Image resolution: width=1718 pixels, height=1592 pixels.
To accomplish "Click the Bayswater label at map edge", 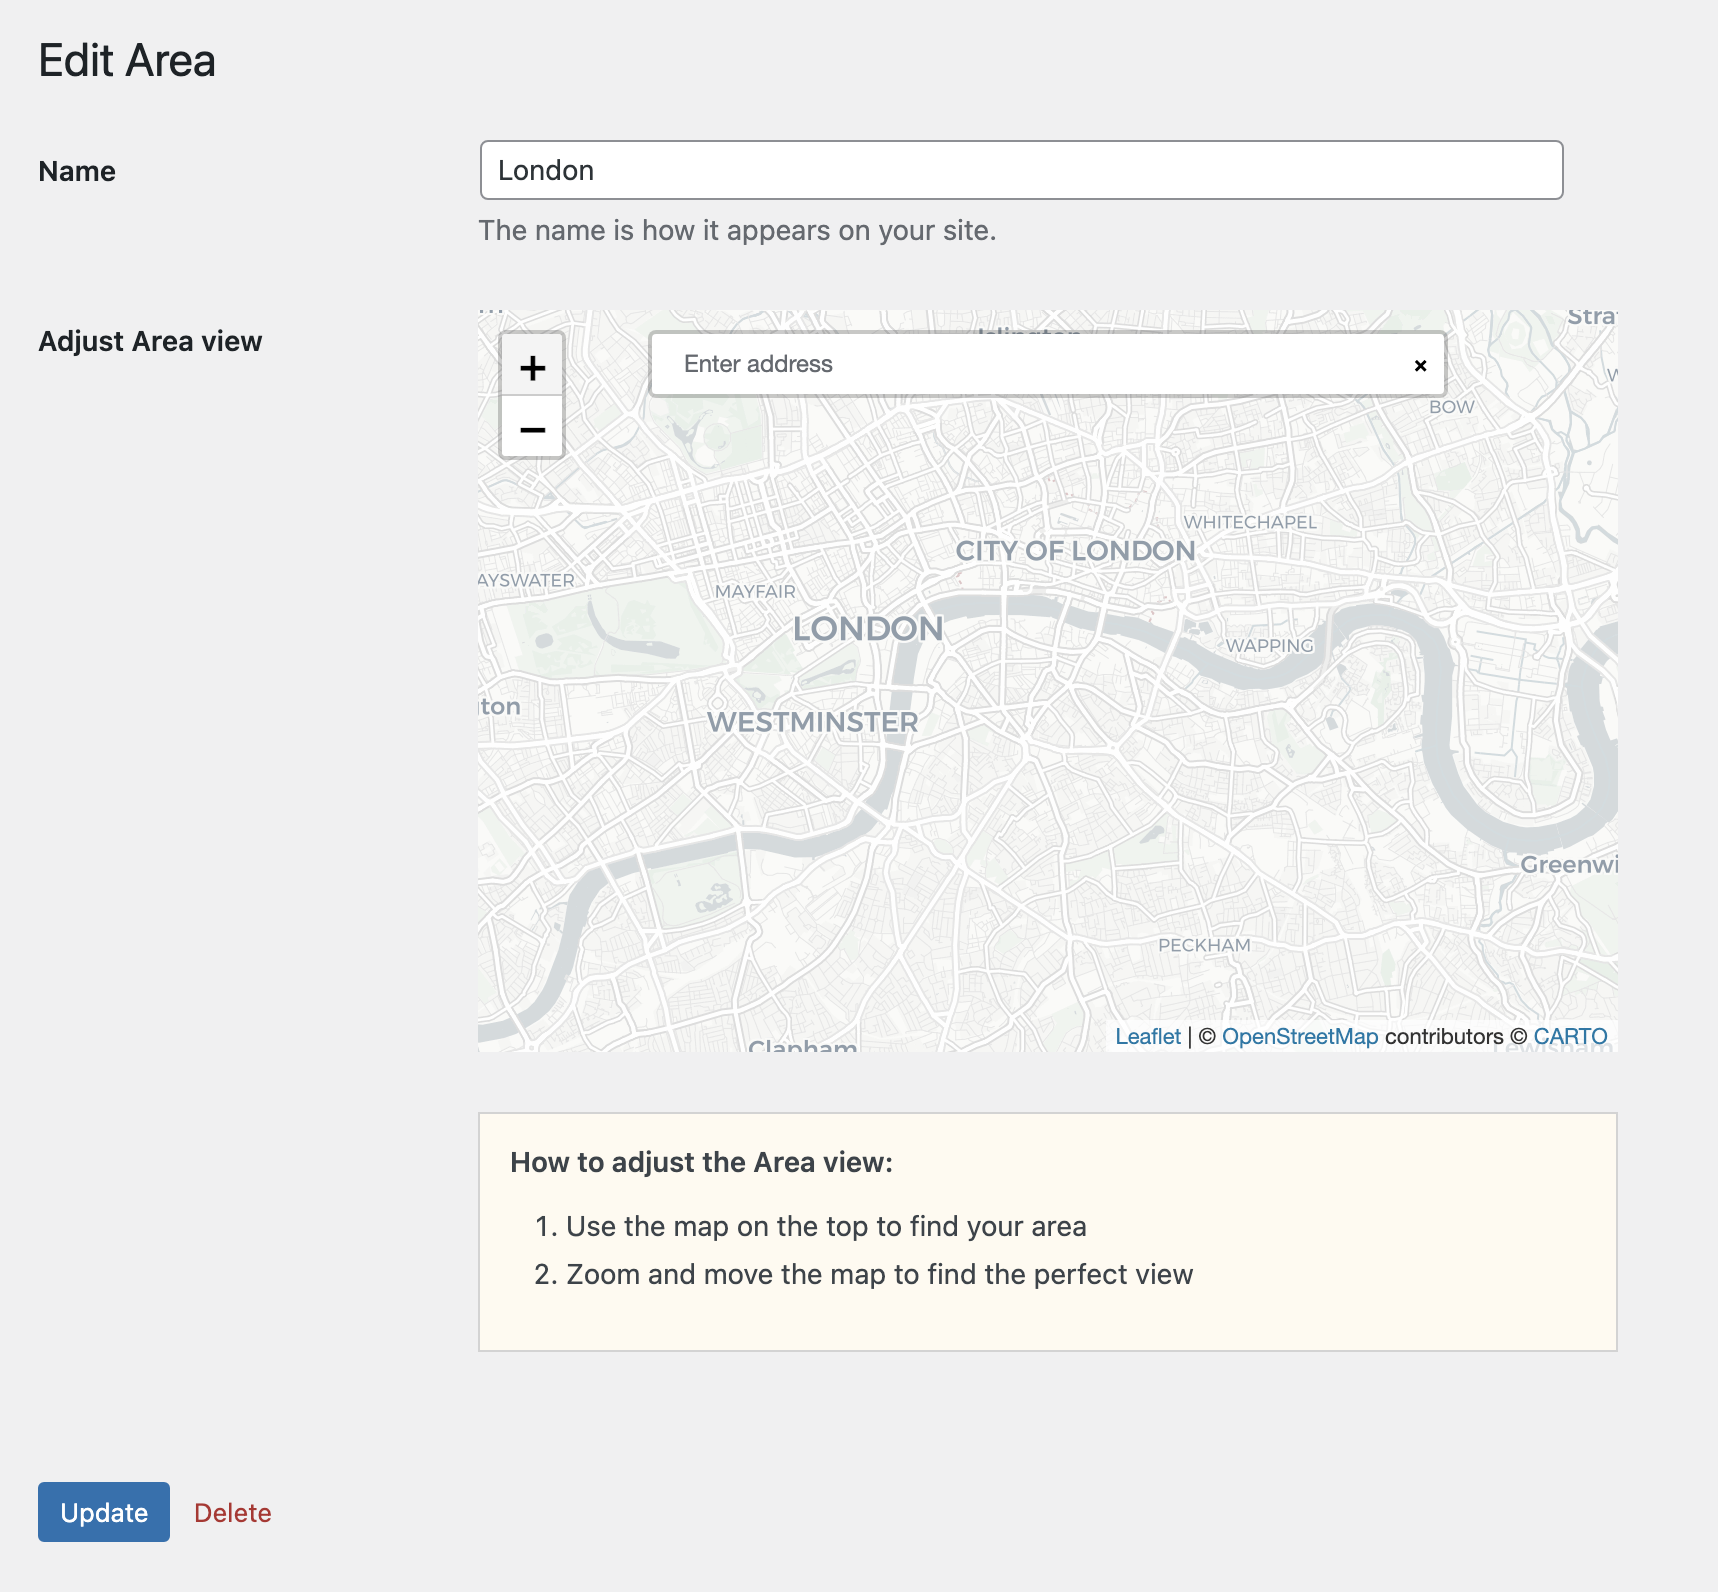I will pos(527,581).
